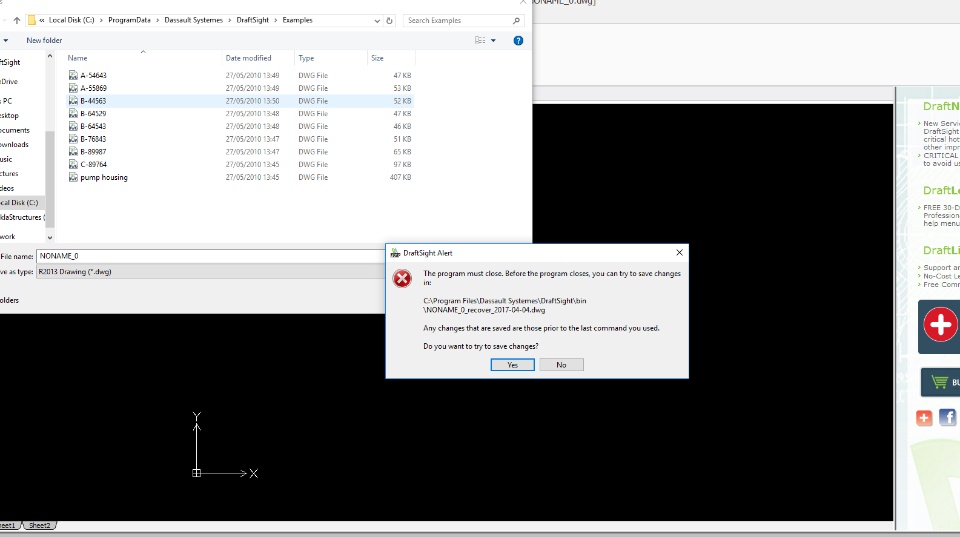The height and width of the screenshot is (537, 960).
Task: Expand the view options dropdown arrow
Action: click(493, 40)
